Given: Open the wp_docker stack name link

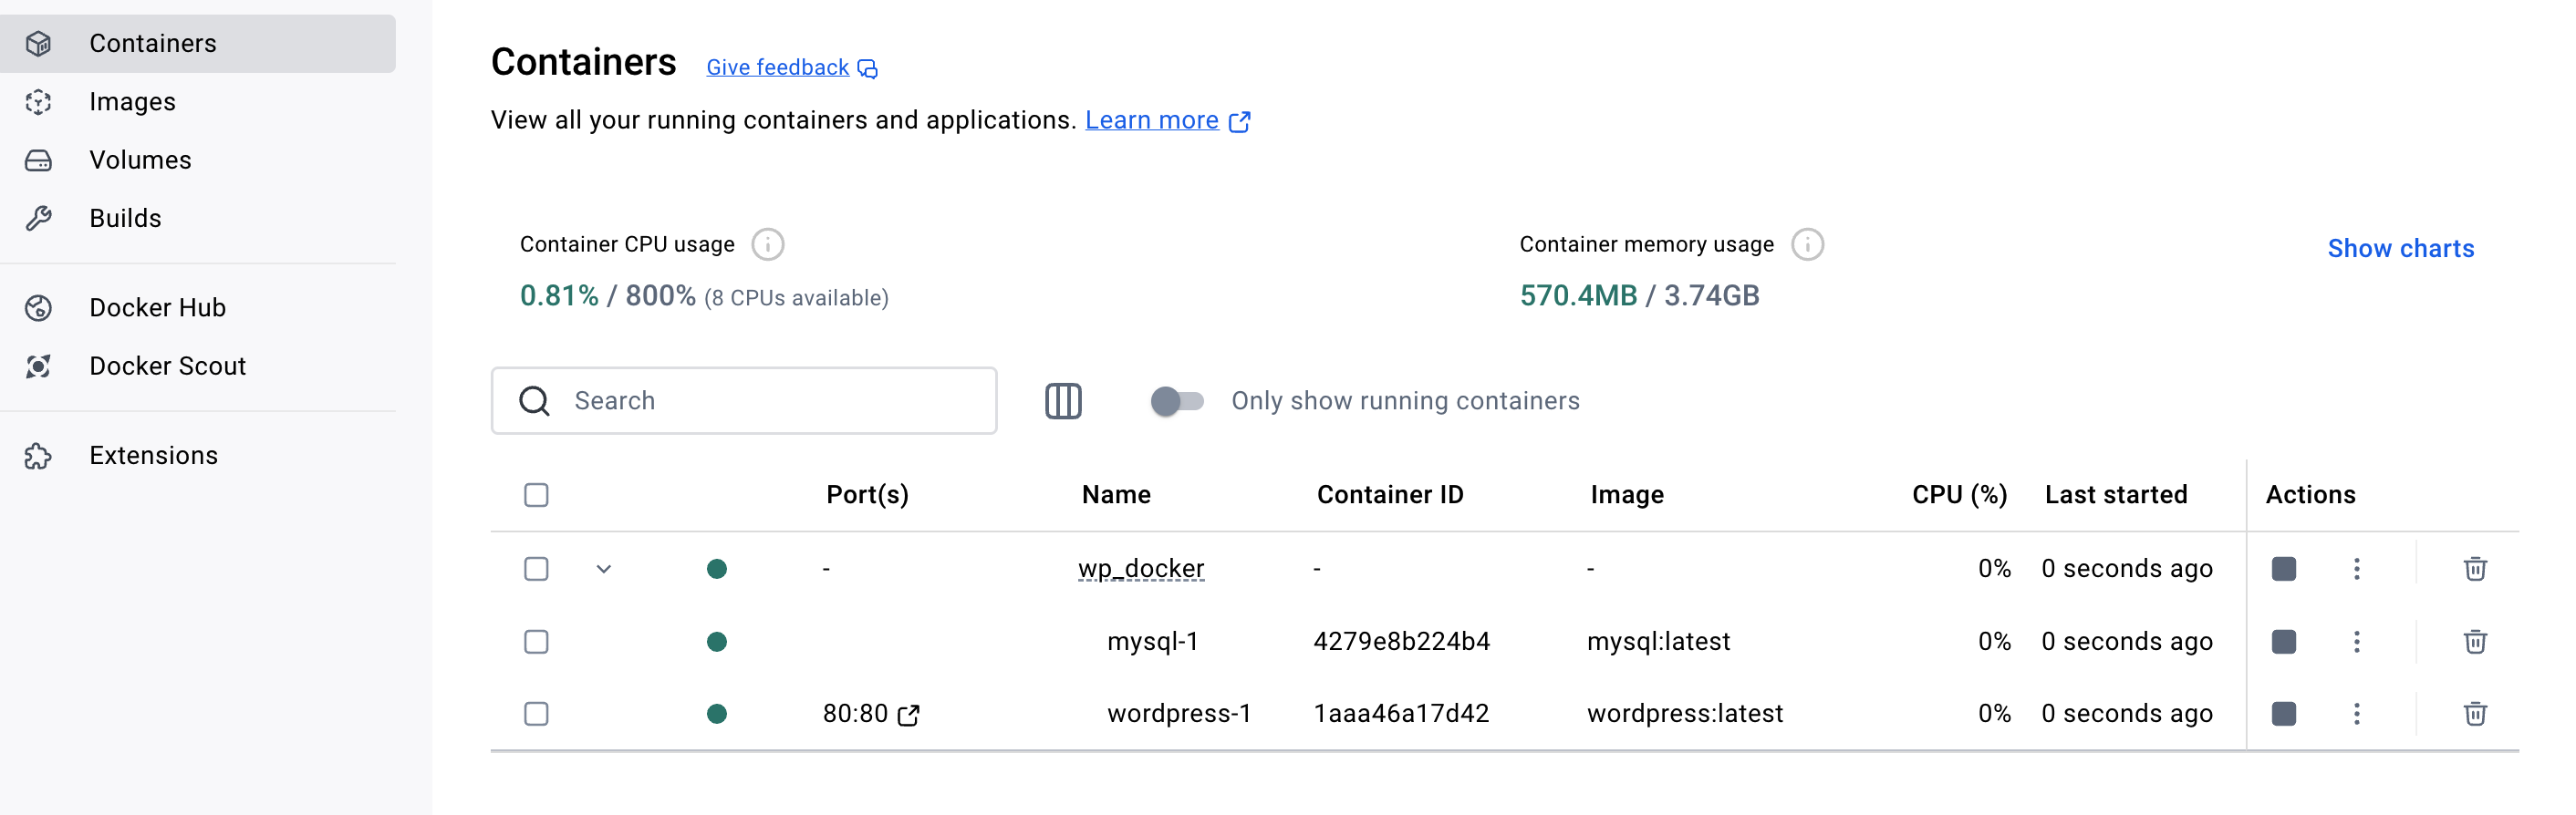Looking at the screenshot, I should (1141, 569).
